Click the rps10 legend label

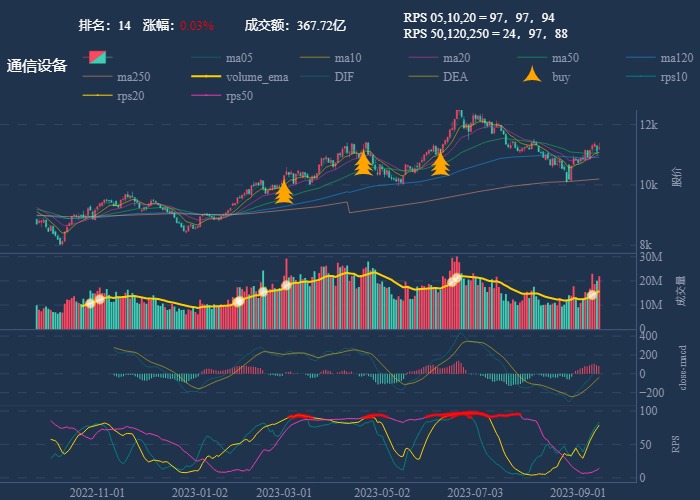[674, 77]
